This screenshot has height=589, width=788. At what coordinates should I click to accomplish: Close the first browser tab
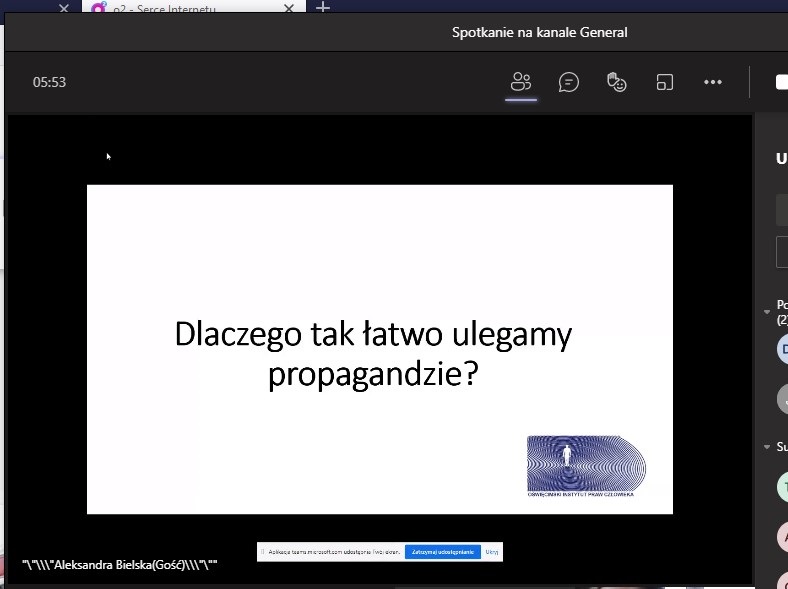pyautogui.click(x=64, y=9)
